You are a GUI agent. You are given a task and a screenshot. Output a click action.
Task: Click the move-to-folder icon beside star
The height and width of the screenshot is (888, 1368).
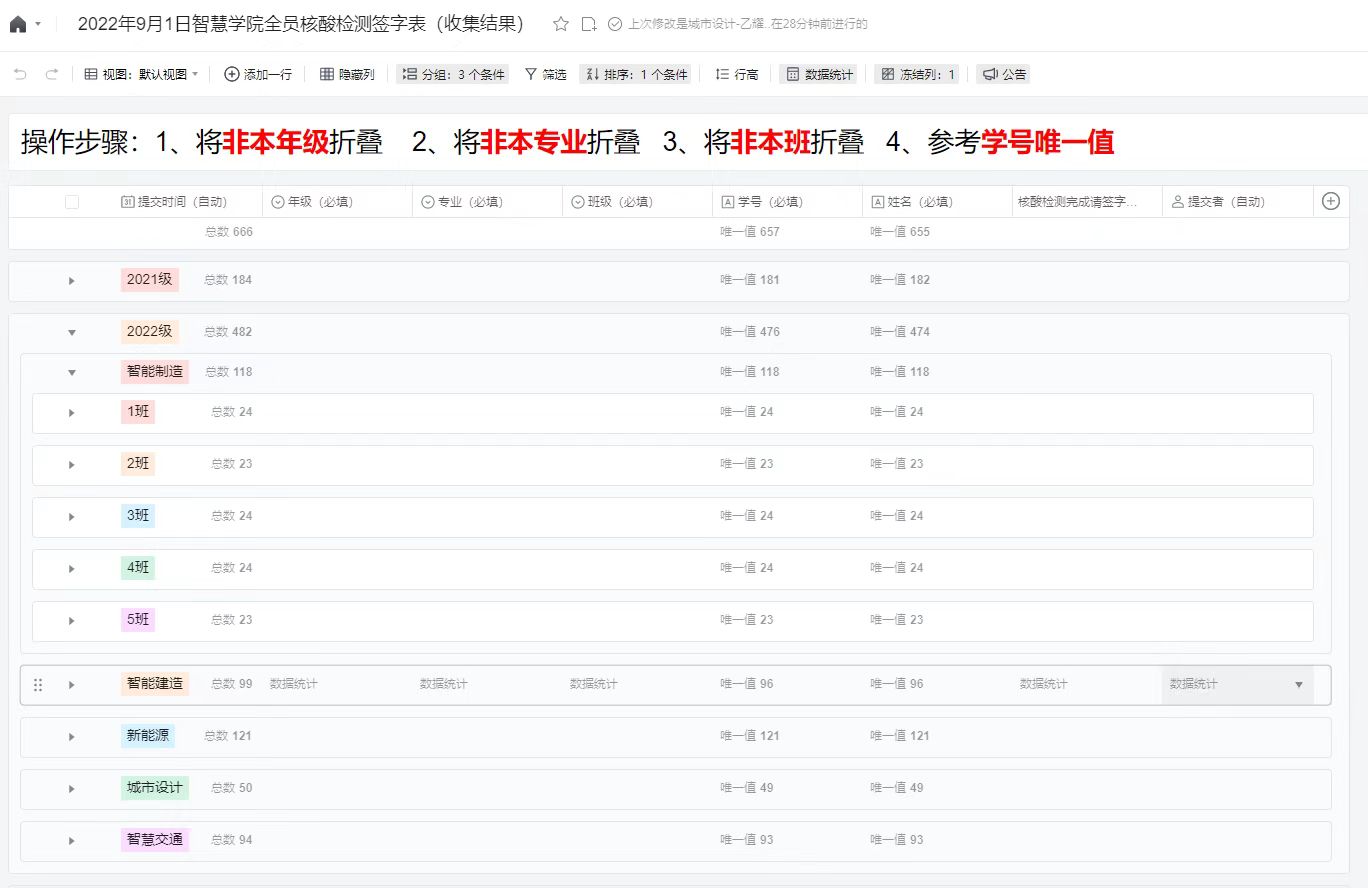(589, 24)
